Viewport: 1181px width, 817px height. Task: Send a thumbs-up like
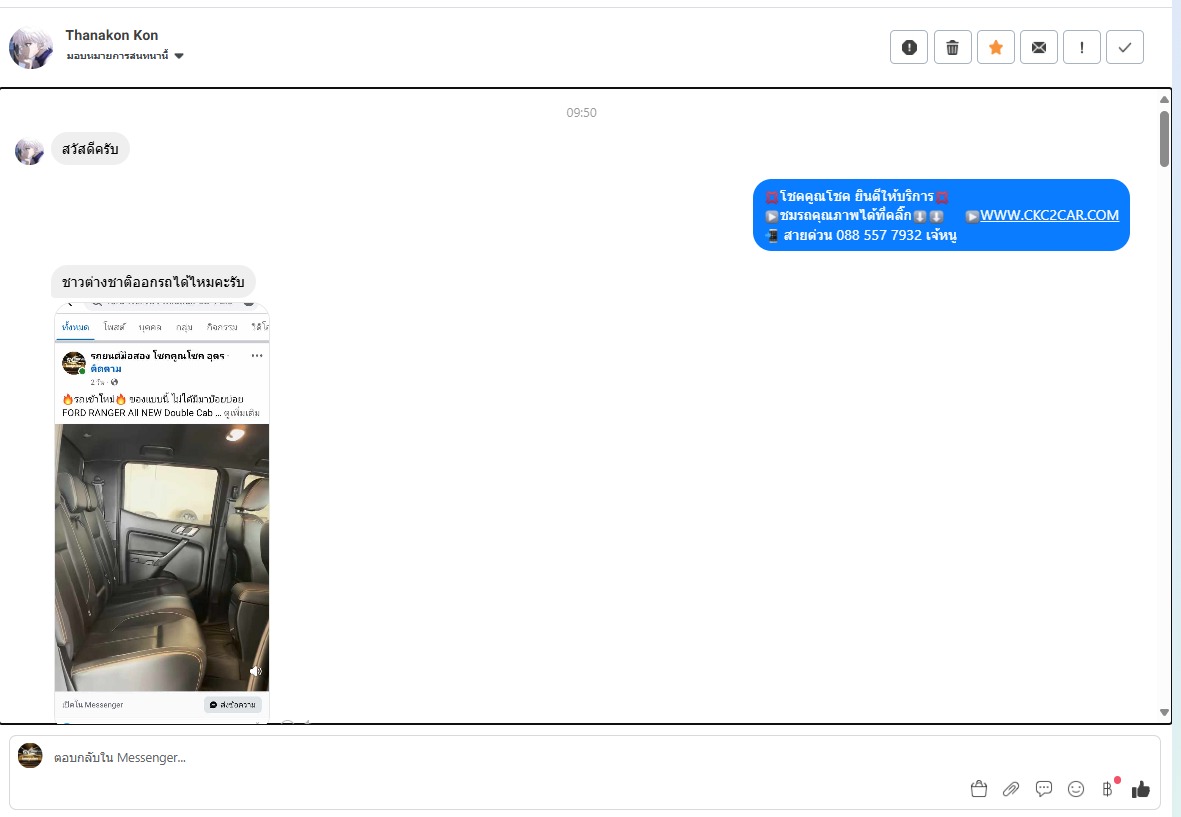pyautogui.click(x=1141, y=789)
